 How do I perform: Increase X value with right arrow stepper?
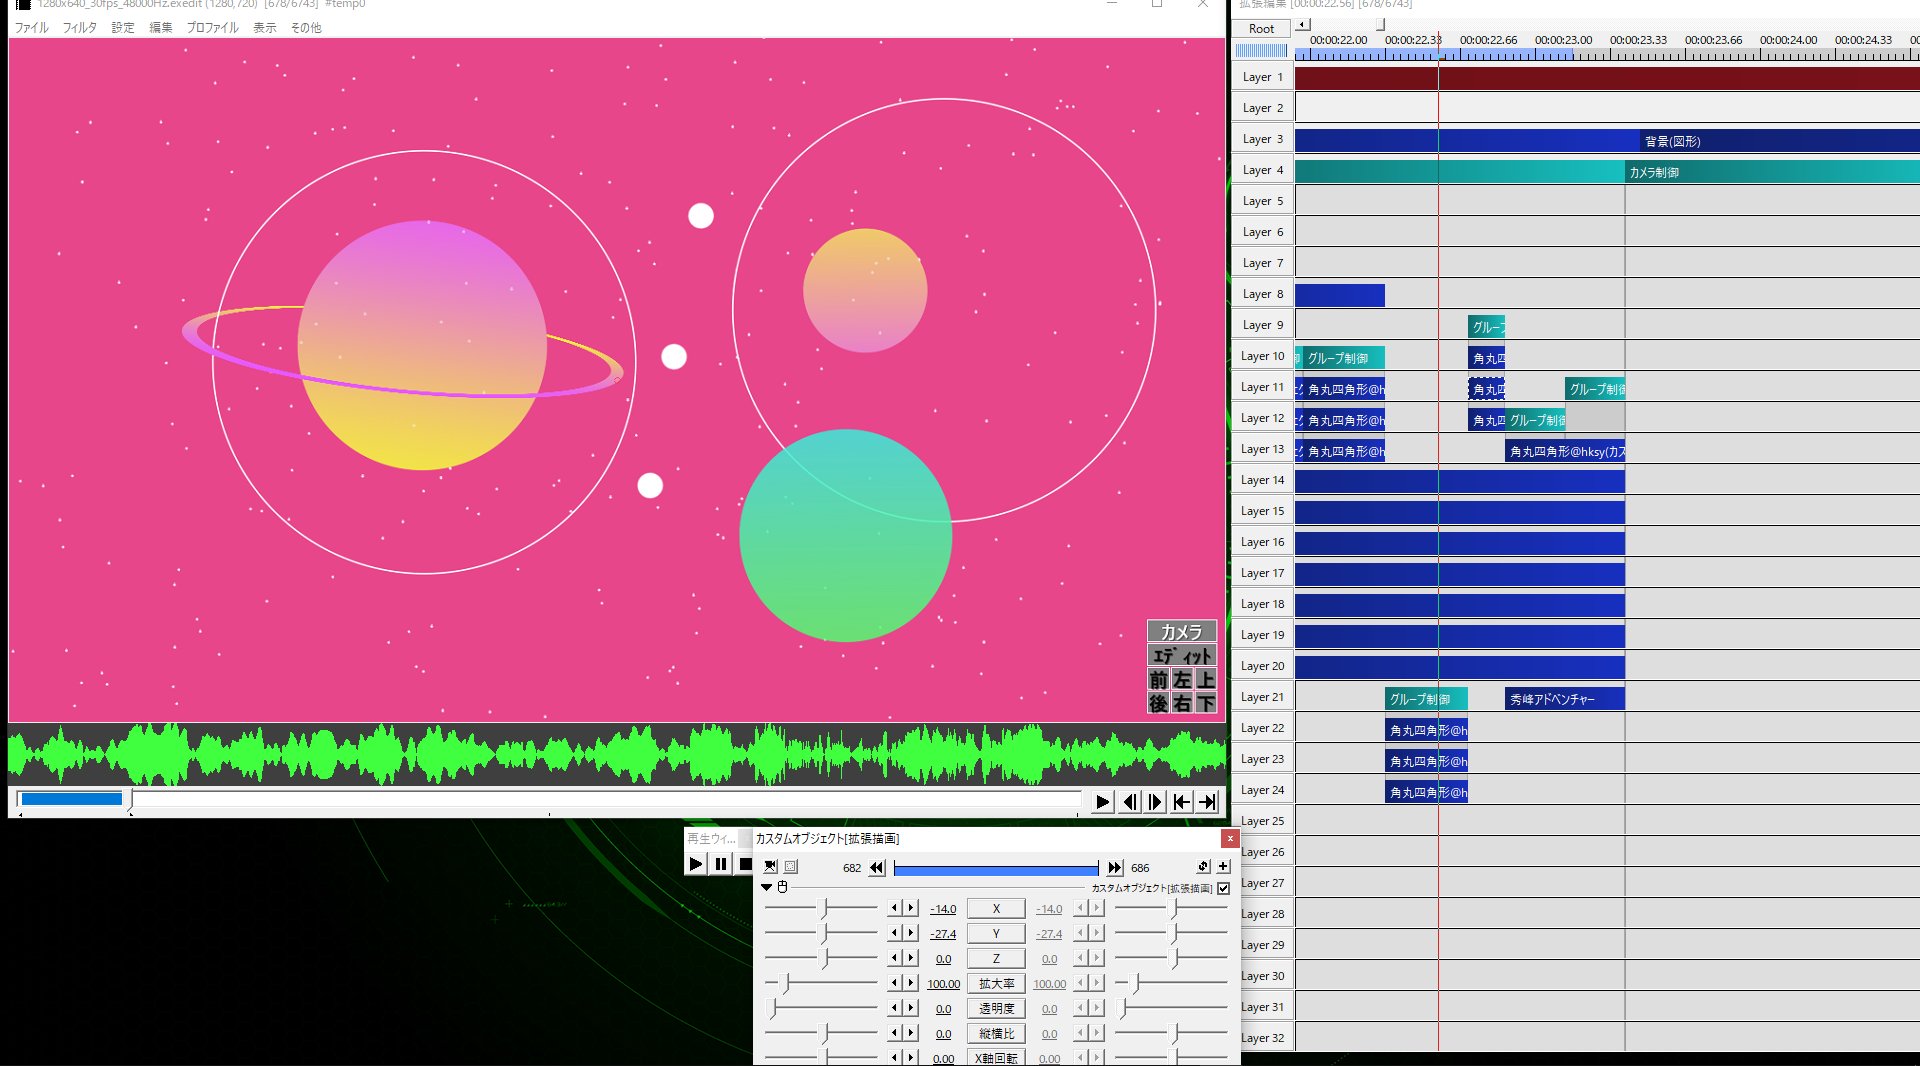pyautogui.click(x=910, y=908)
